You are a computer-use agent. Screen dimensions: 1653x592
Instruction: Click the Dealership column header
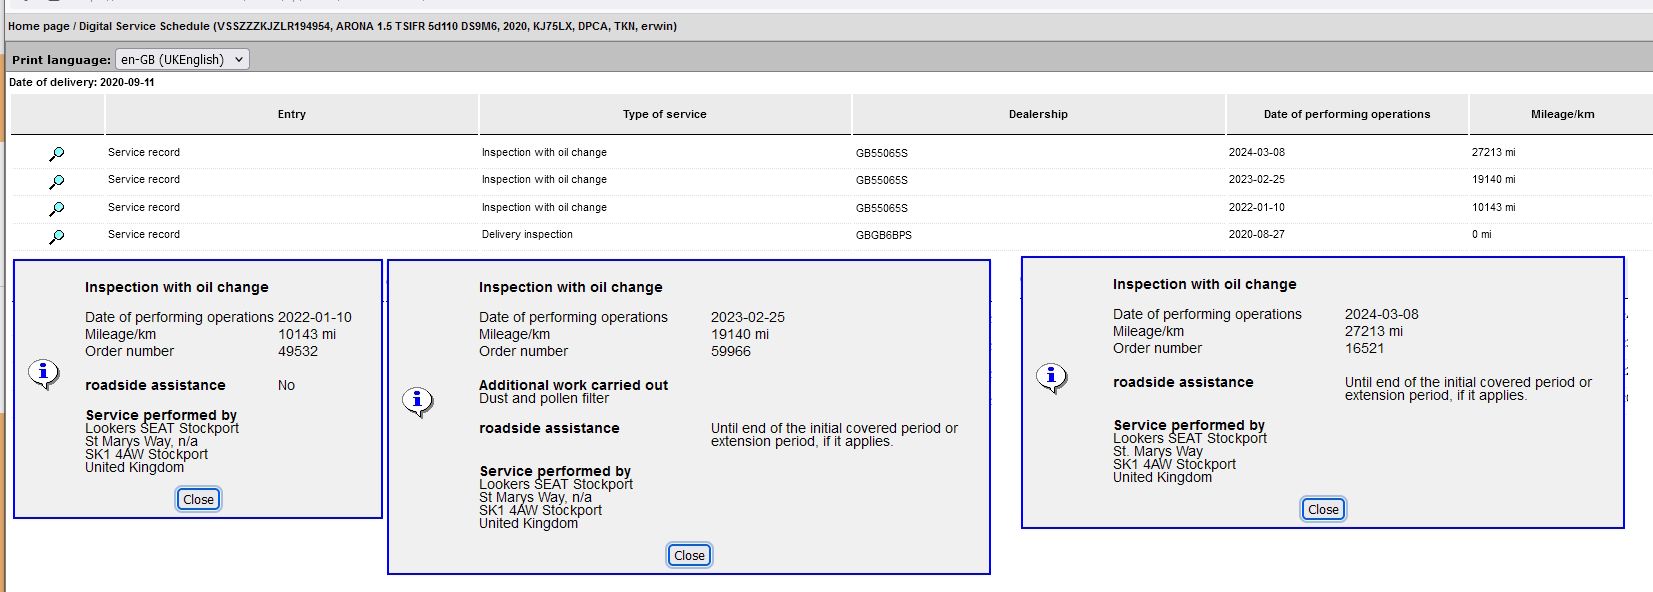coord(1038,115)
